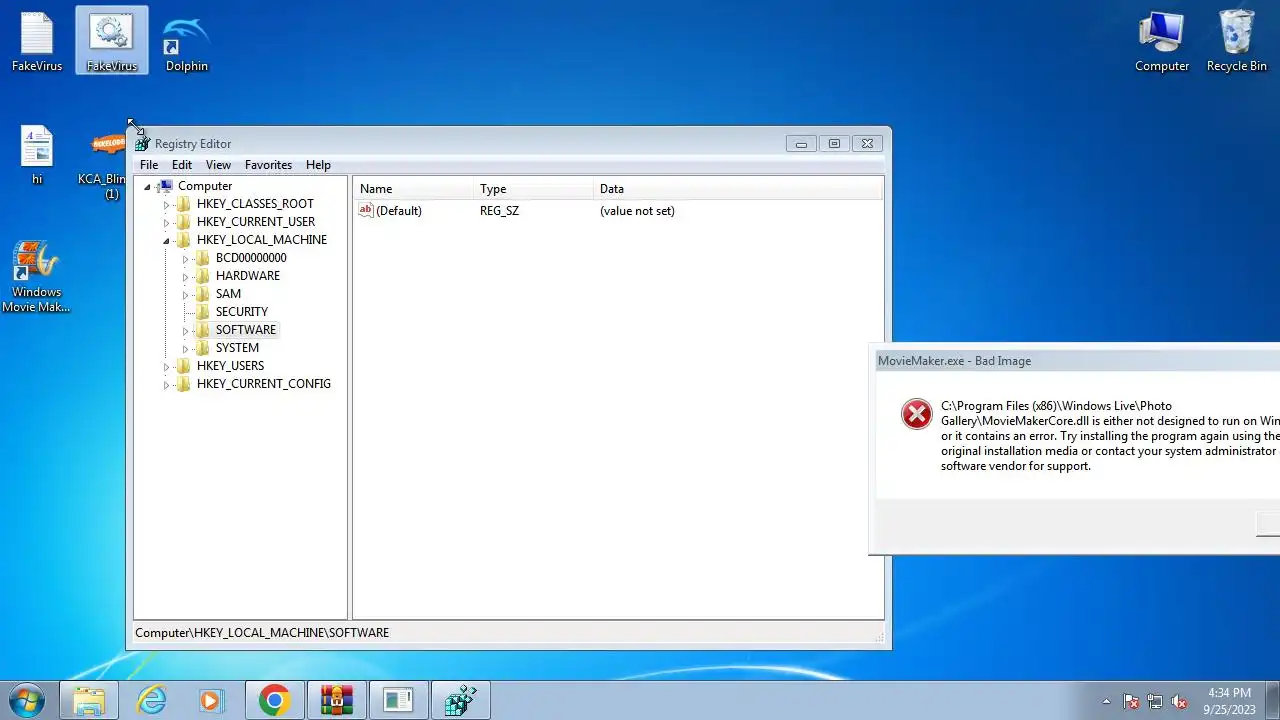Click the Show desktop button at taskbar end
The width and height of the screenshot is (1280, 720).
[1272, 701]
